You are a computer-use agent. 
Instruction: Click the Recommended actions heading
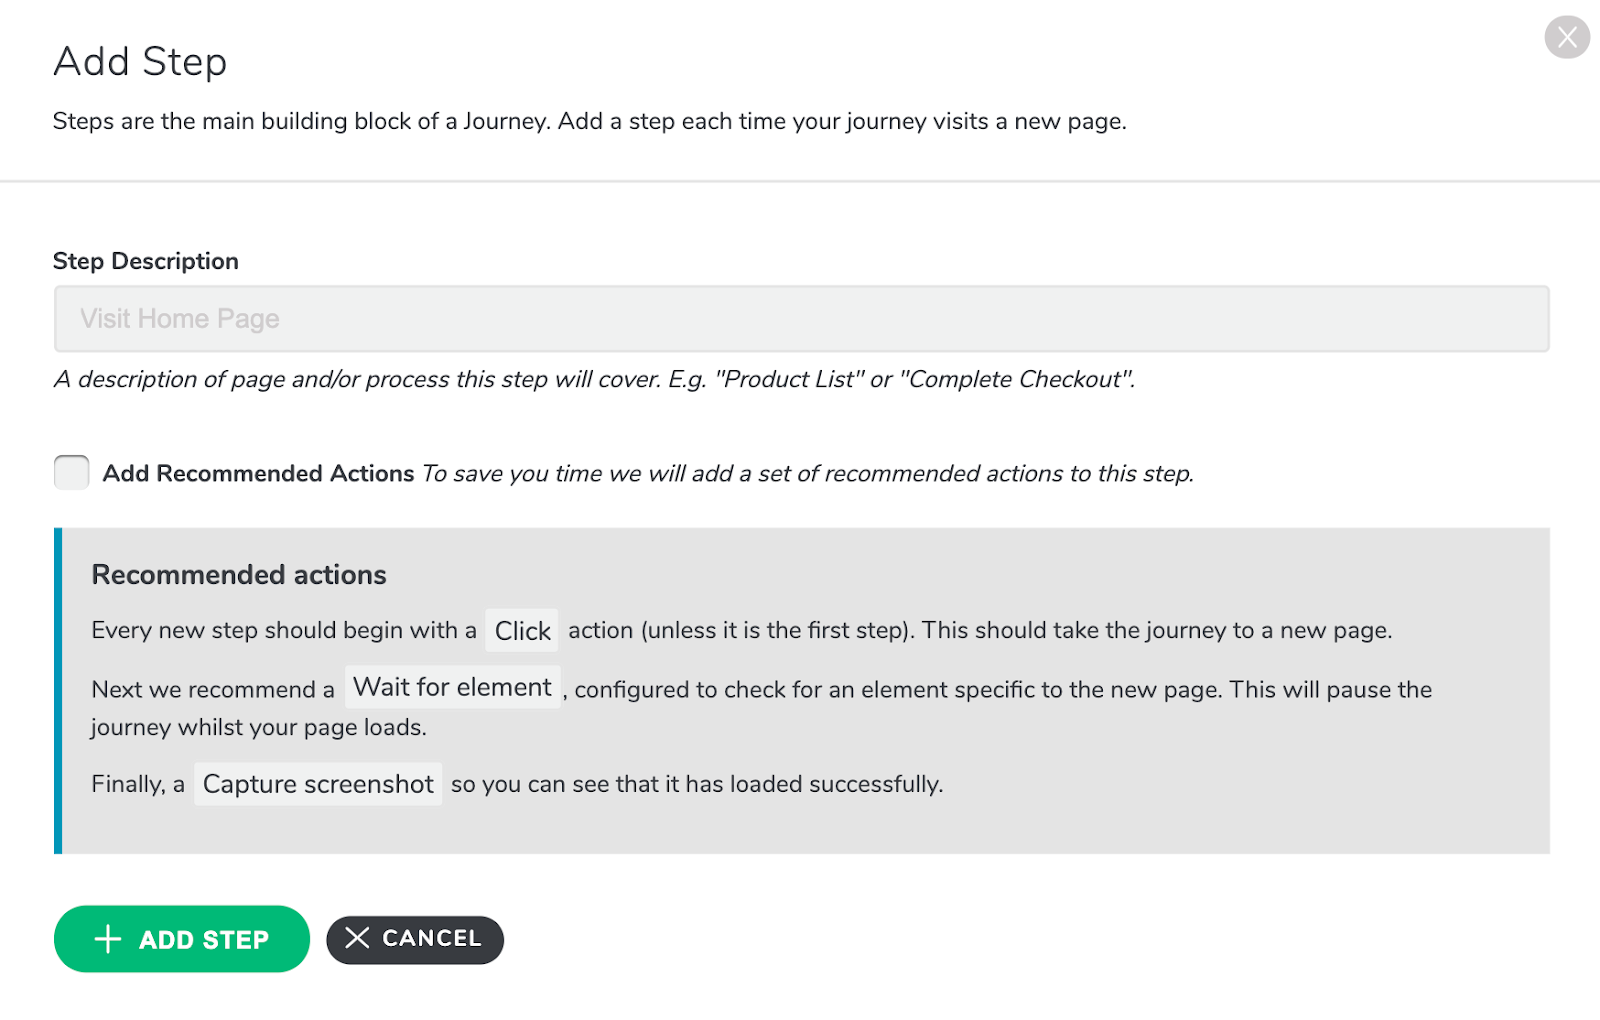click(239, 575)
